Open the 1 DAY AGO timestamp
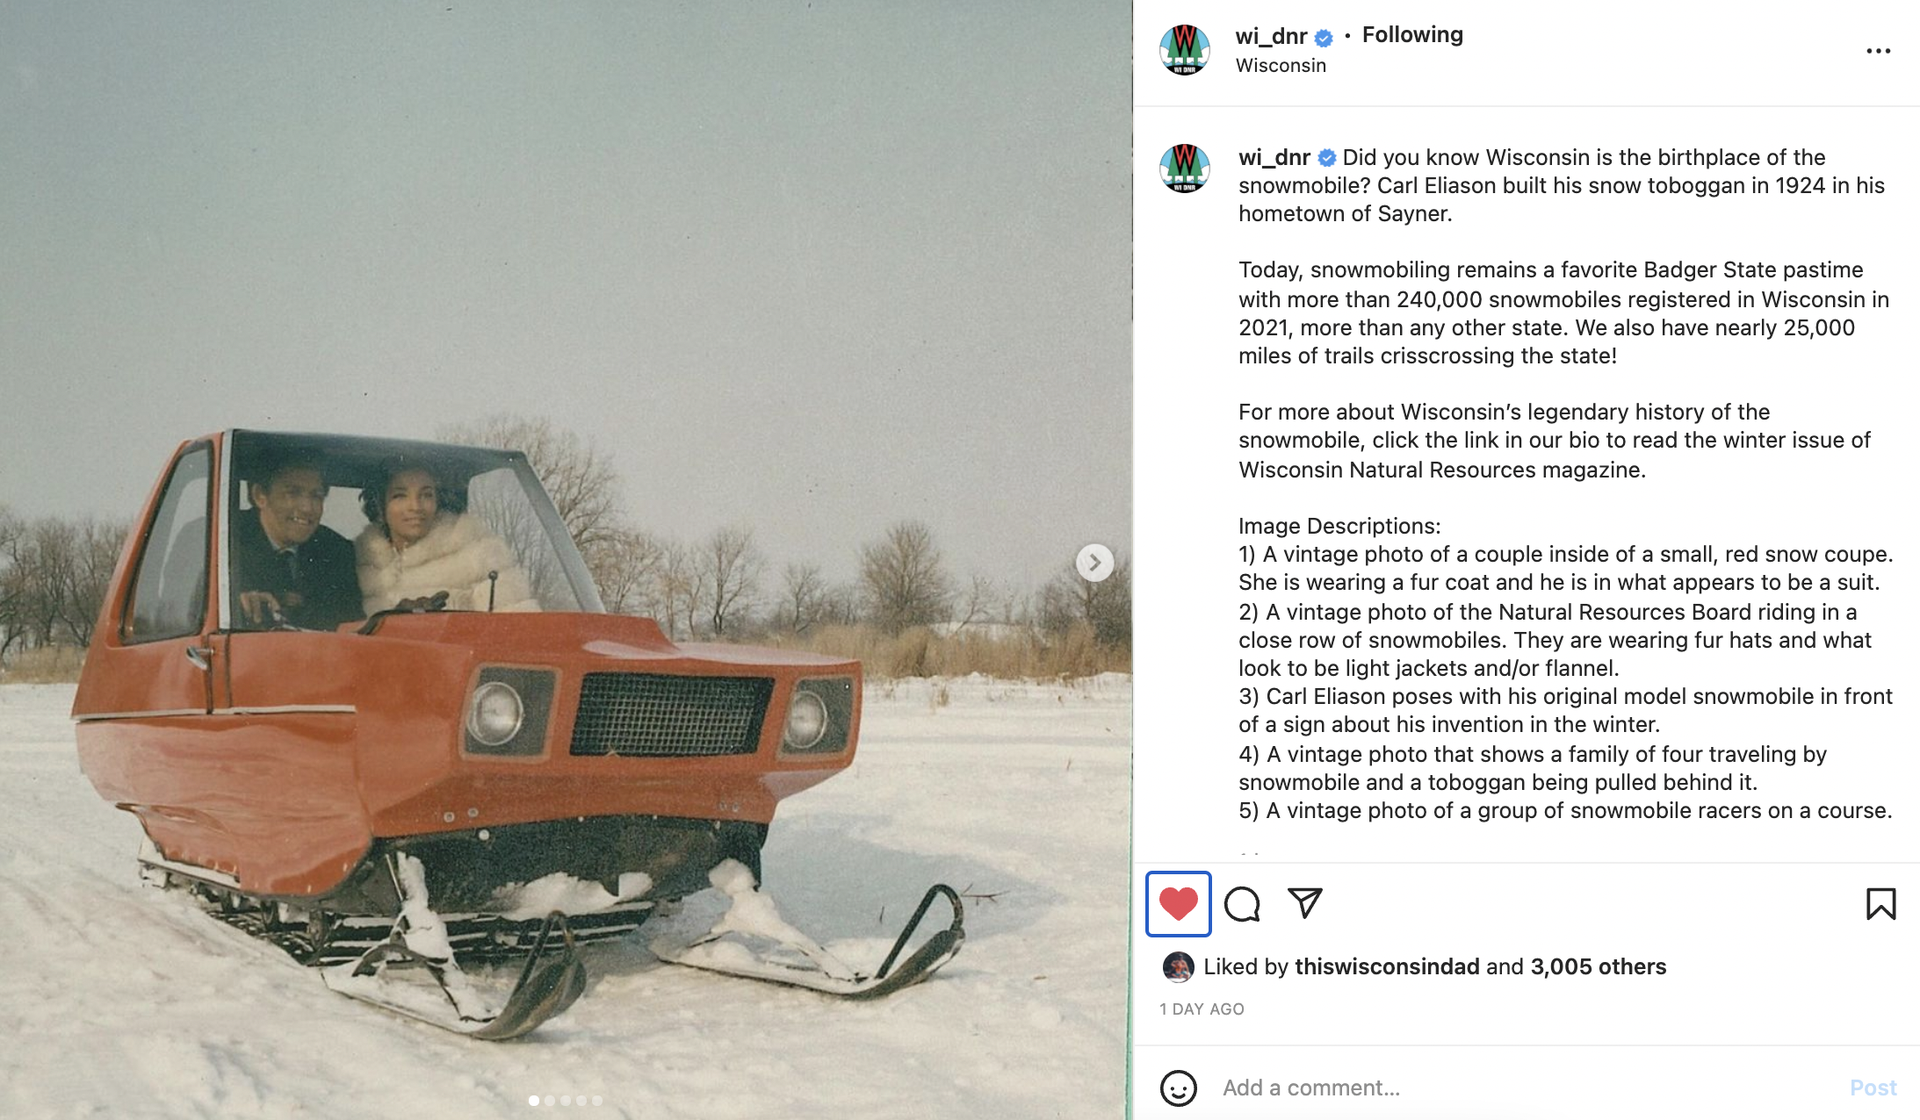This screenshot has height=1120, width=1920. click(x=1201, y=1009)
